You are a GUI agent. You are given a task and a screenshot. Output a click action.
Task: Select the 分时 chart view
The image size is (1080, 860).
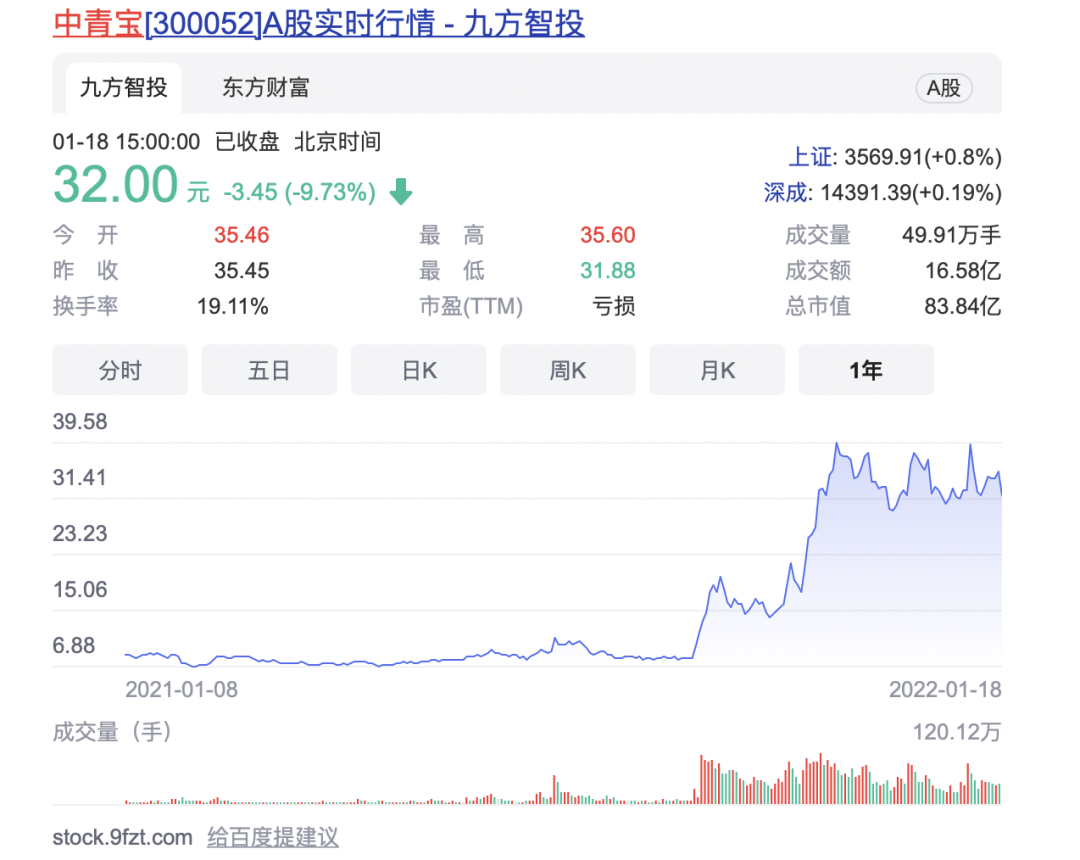tap(120, 370)
